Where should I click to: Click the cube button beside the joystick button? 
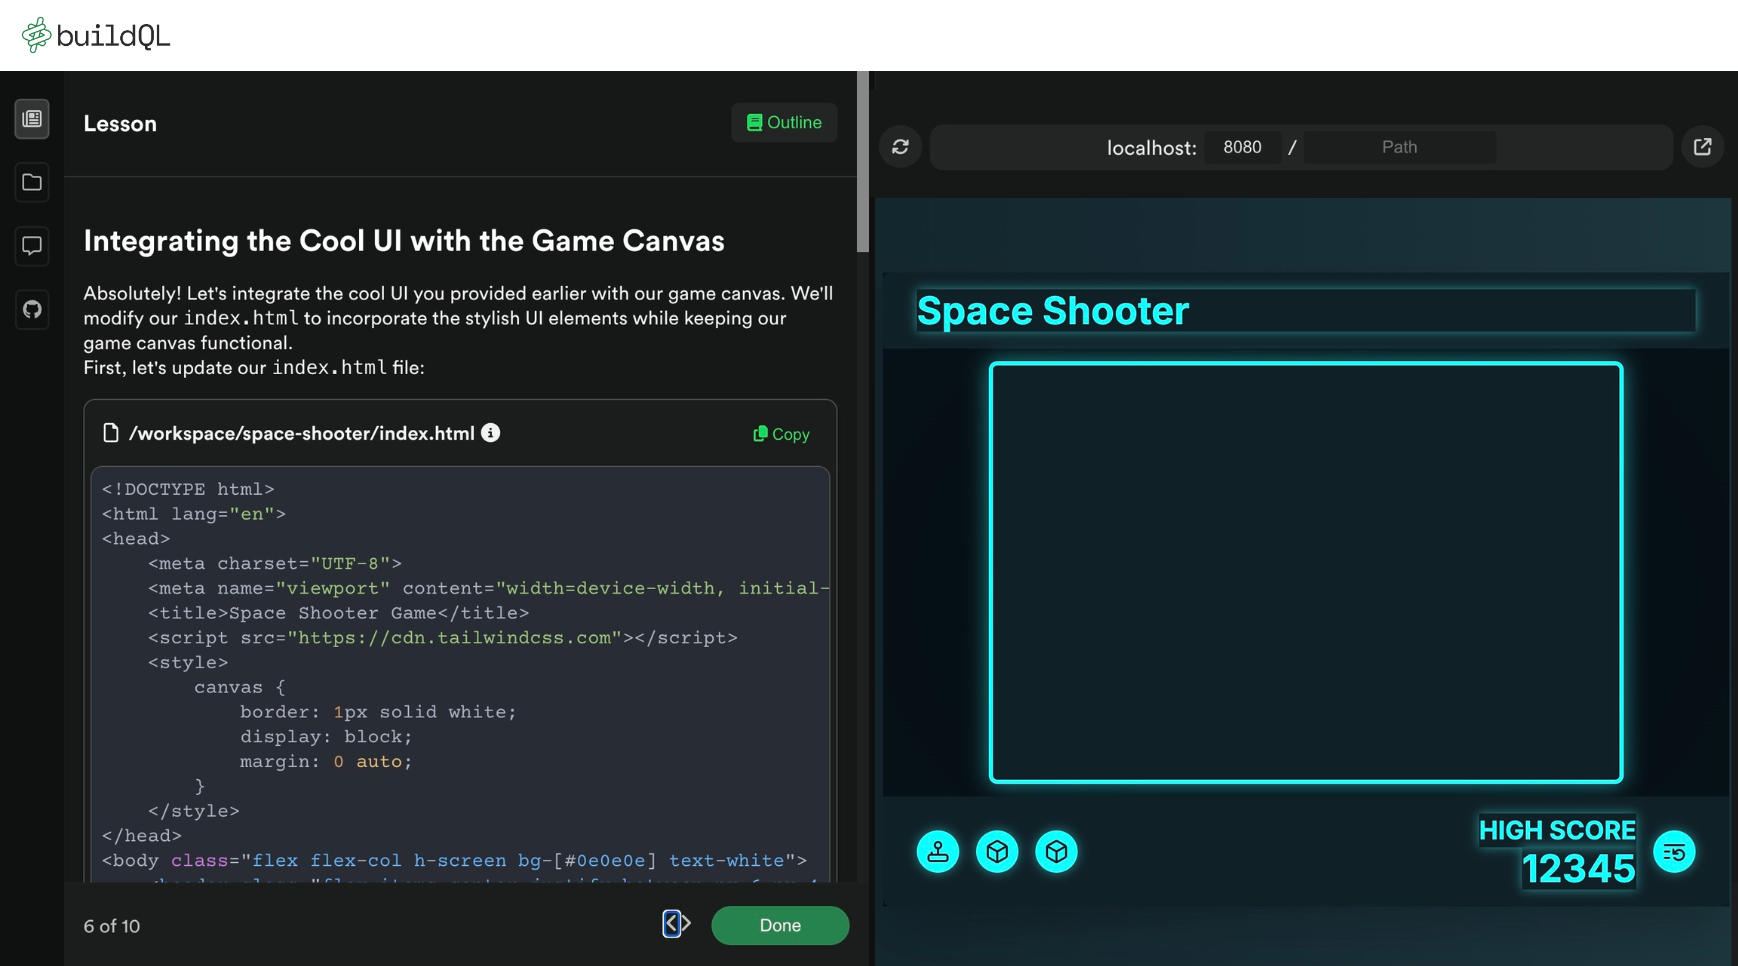pyautogui.click(x=997, y=852)
